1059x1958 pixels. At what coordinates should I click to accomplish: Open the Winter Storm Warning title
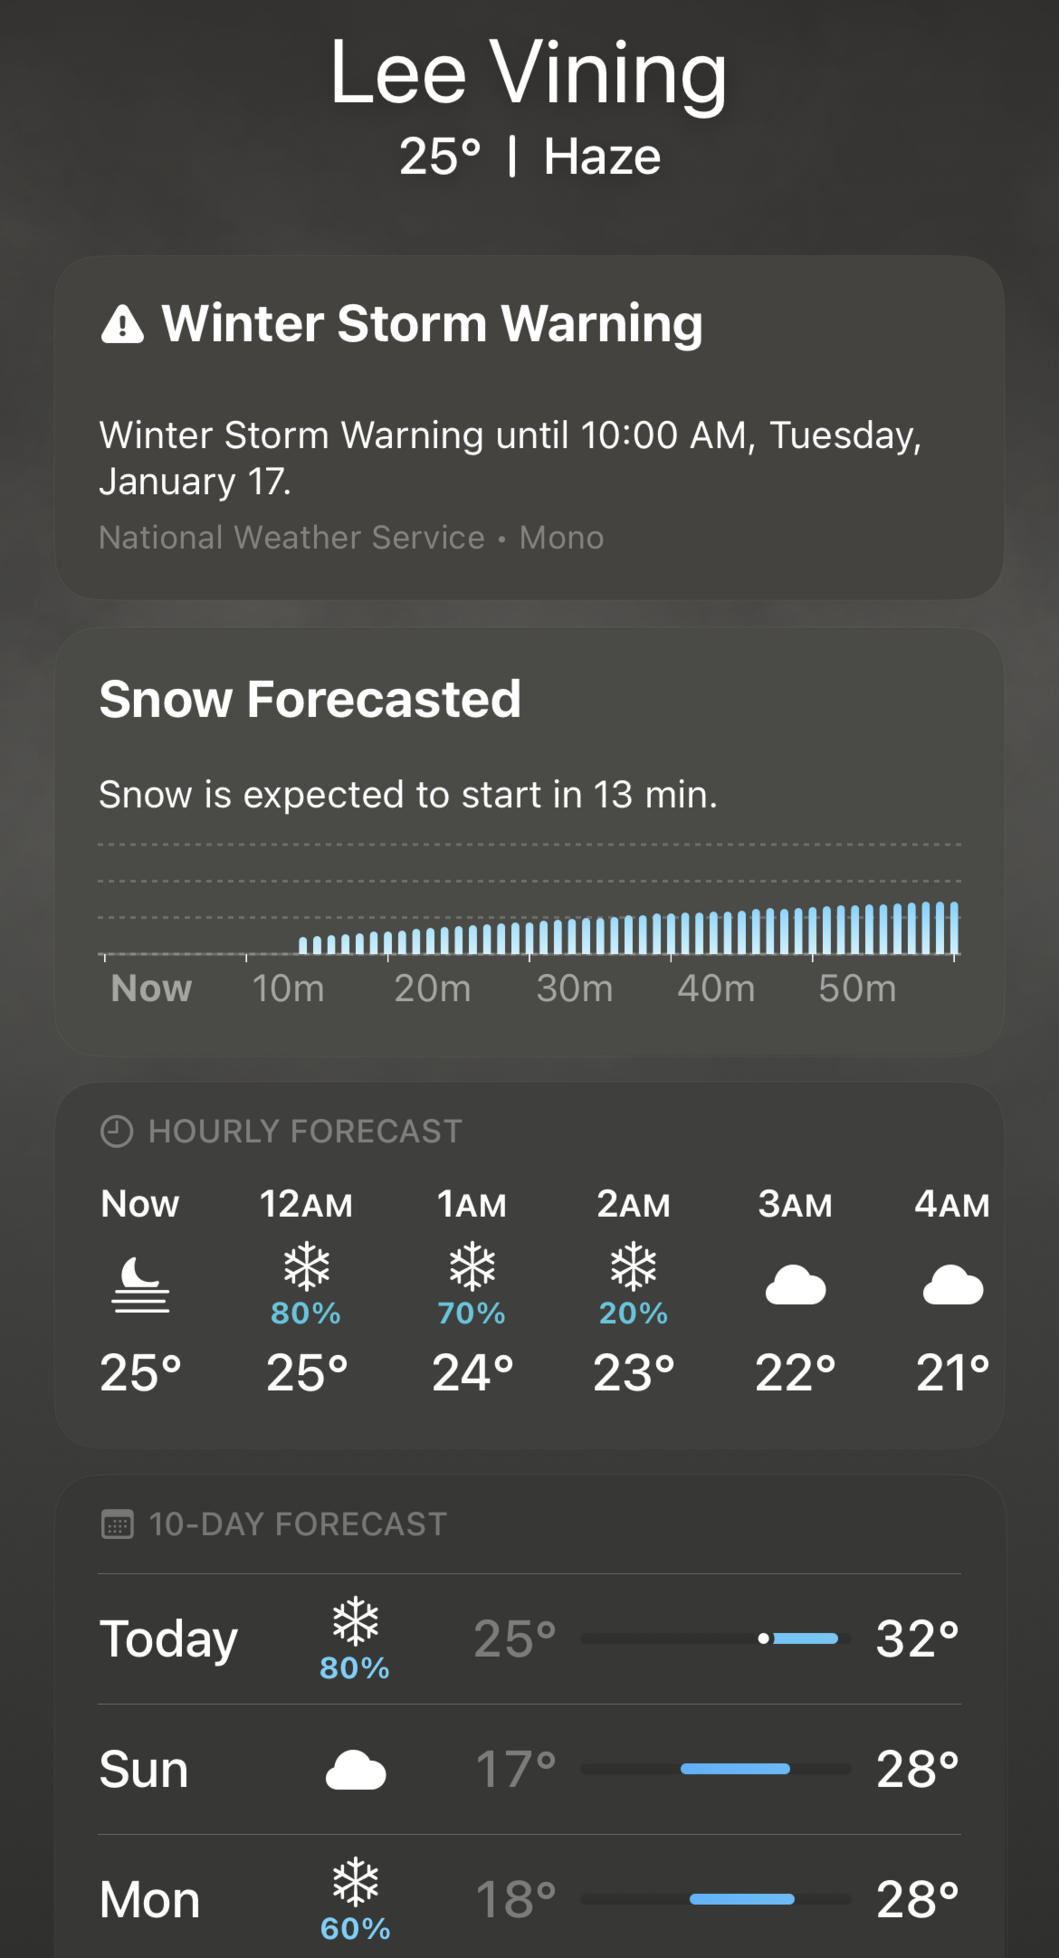pos(432,324)
